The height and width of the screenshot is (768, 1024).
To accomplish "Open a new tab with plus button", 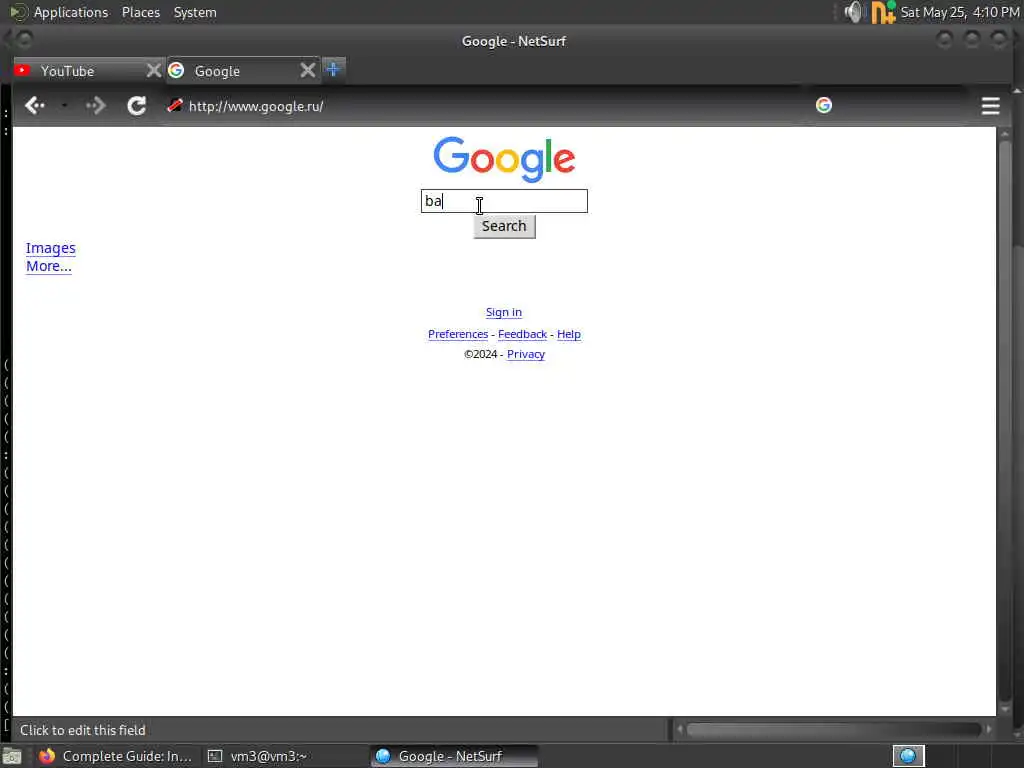I will click(333, 69).
